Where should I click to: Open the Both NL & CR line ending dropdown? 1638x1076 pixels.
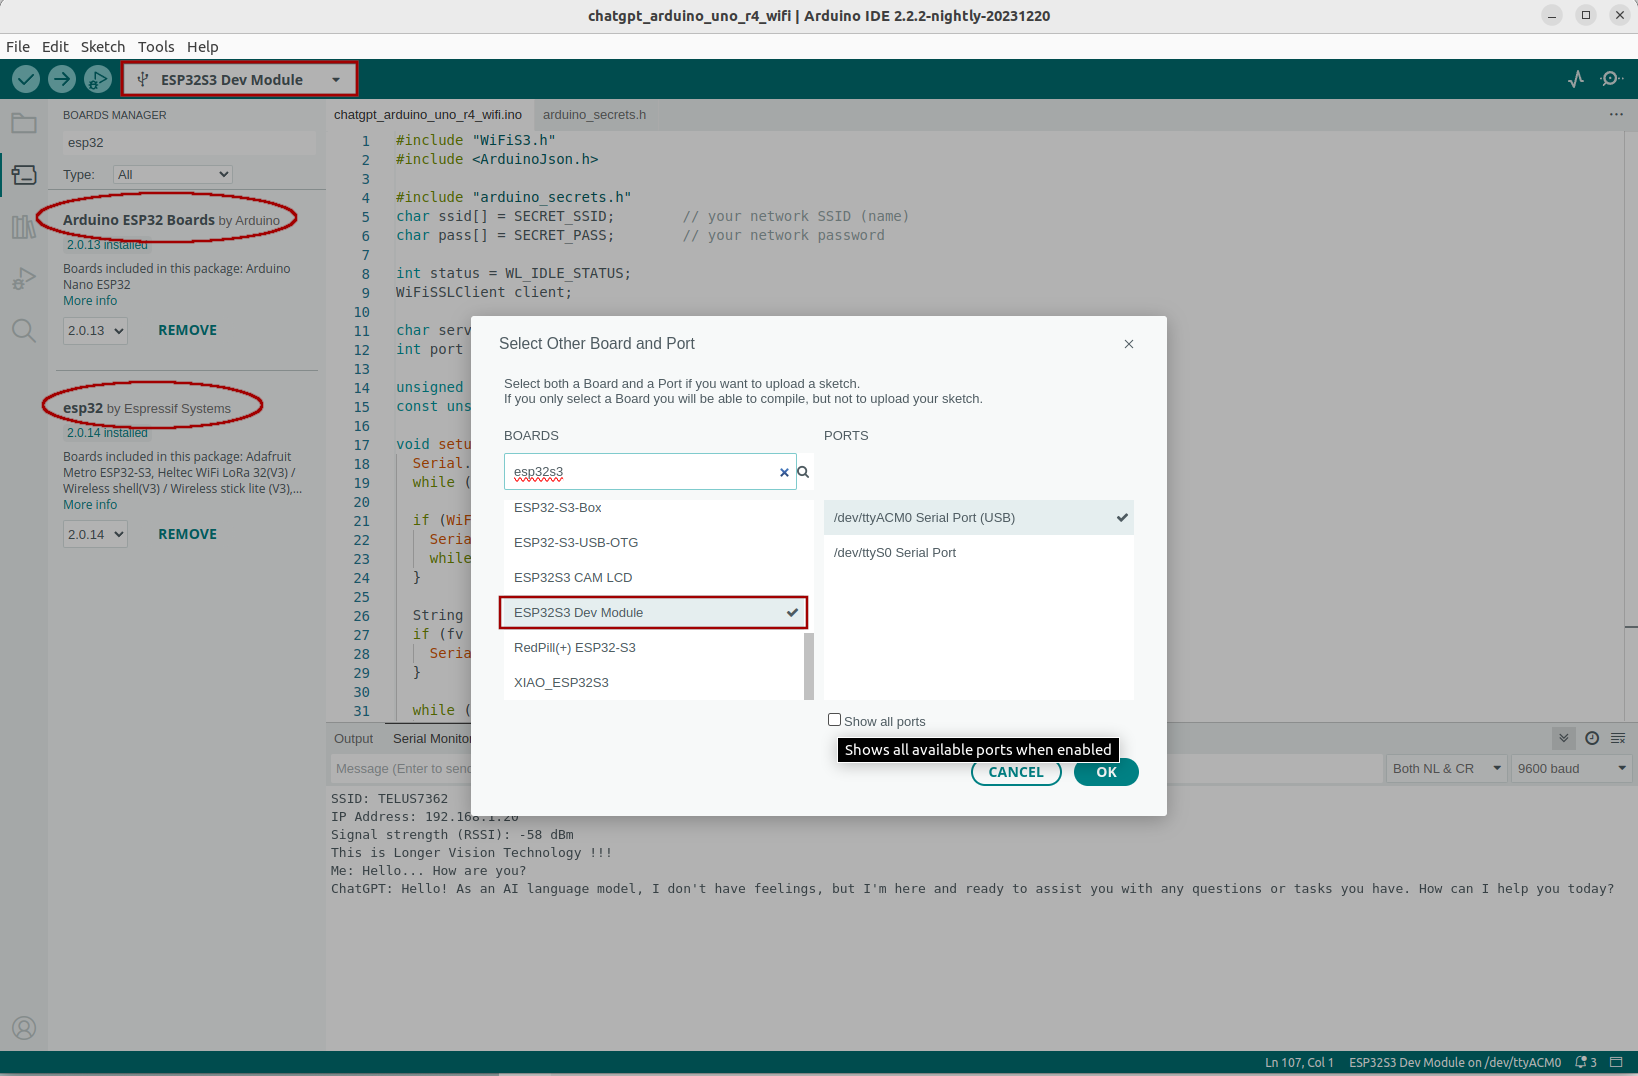coord(1447,768)
